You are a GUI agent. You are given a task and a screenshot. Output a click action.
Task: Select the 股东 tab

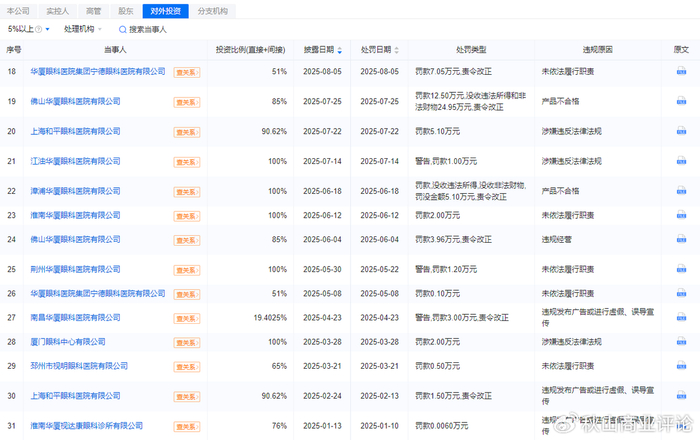126,11
